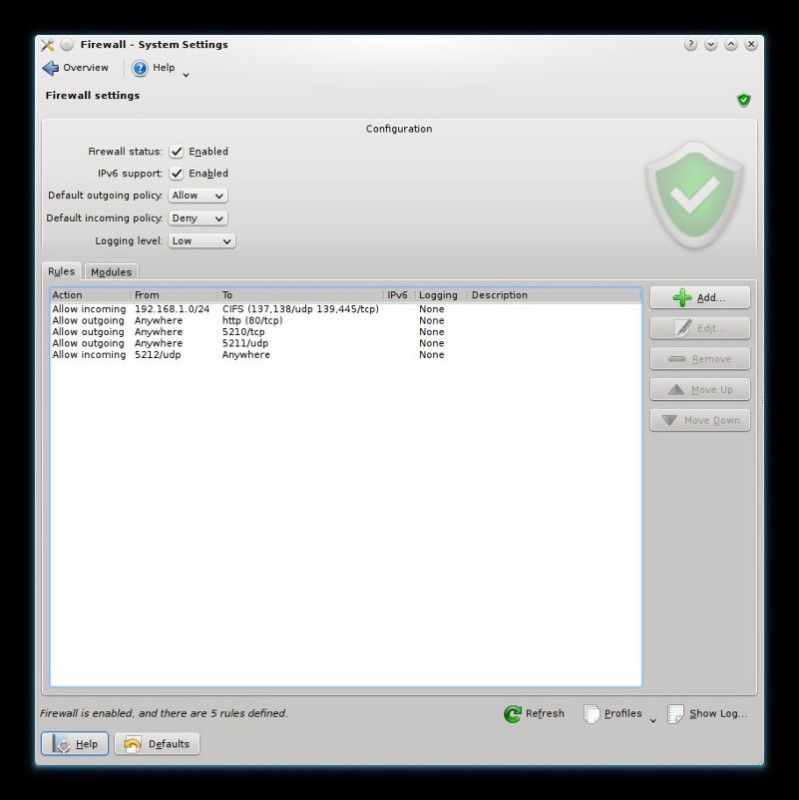Select the 5210/tcp outgoing rule
This screenshot has width=799, height=800.
coord(345,332)
